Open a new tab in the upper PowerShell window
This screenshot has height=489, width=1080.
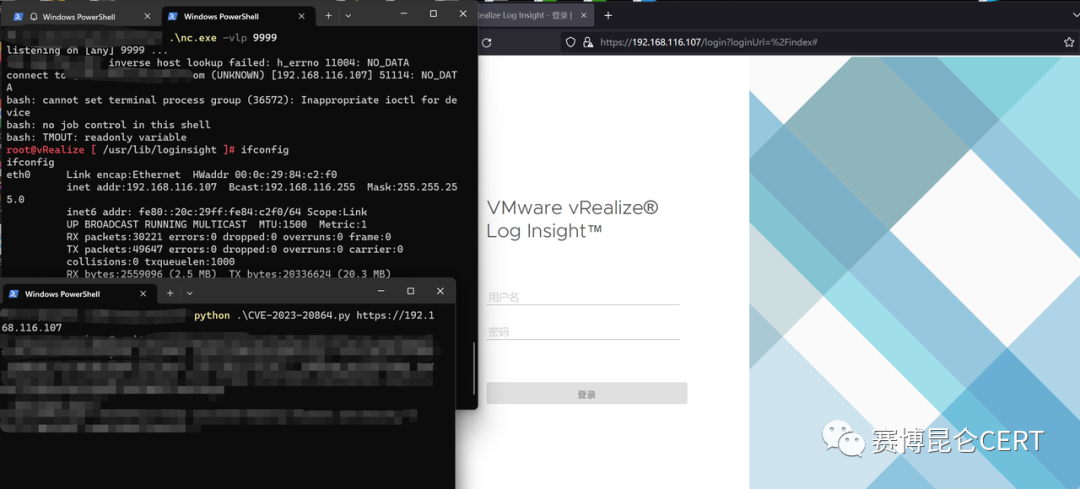tap(329, 15)
